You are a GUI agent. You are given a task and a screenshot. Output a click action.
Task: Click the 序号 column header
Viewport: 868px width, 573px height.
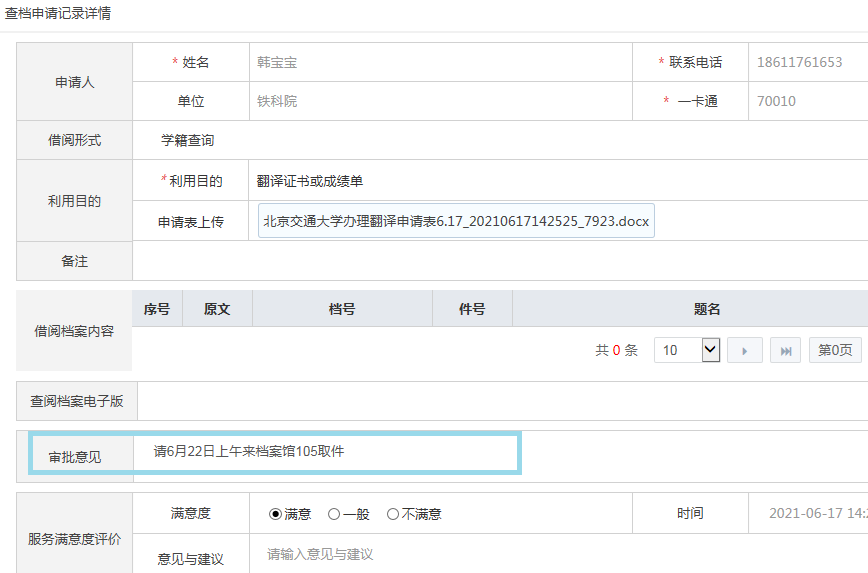point(157,309)
